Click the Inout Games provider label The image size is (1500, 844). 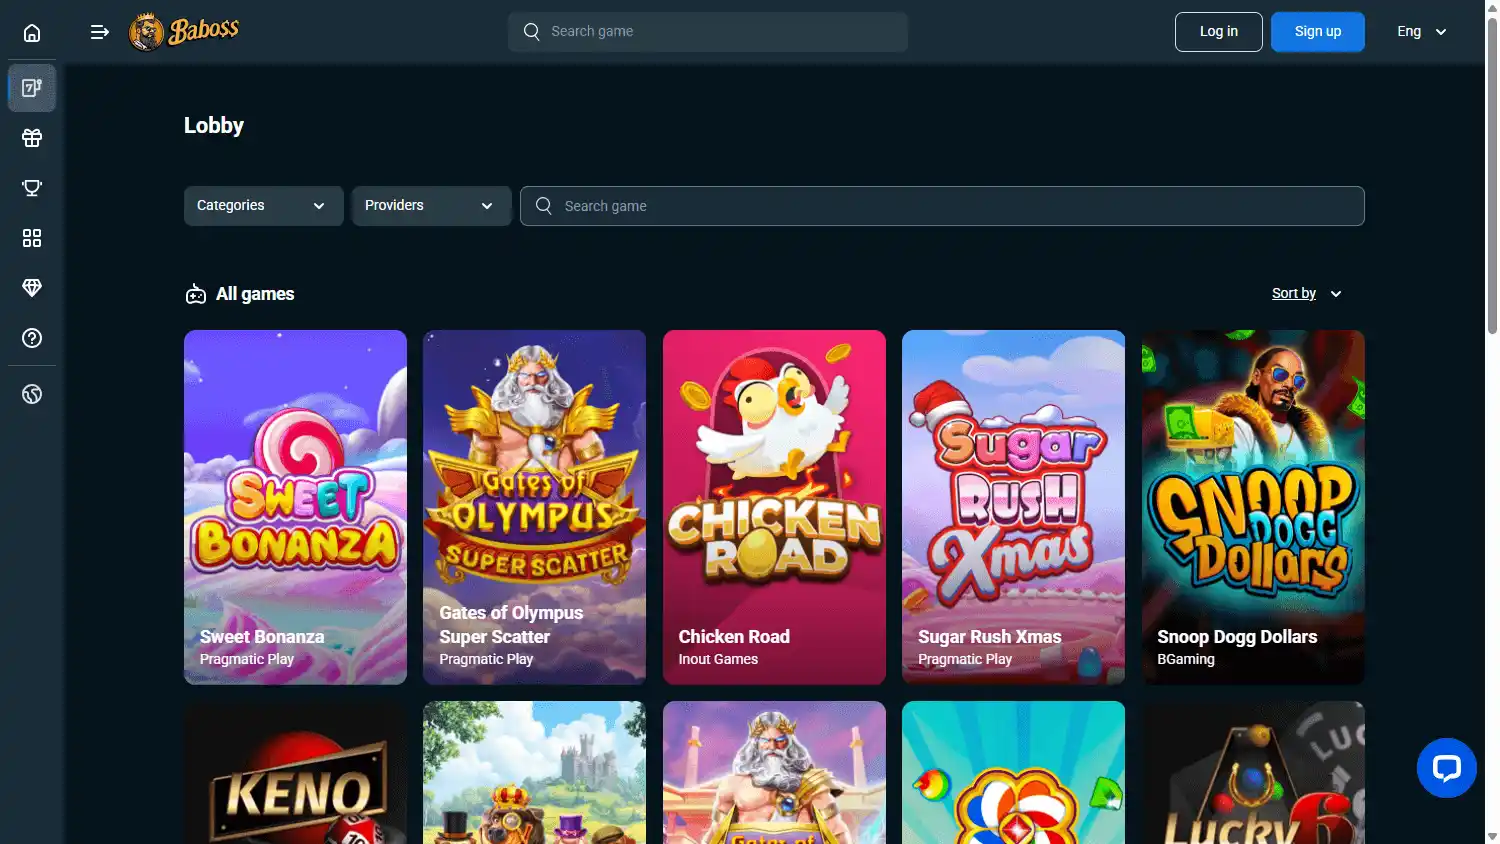(718, 659)
